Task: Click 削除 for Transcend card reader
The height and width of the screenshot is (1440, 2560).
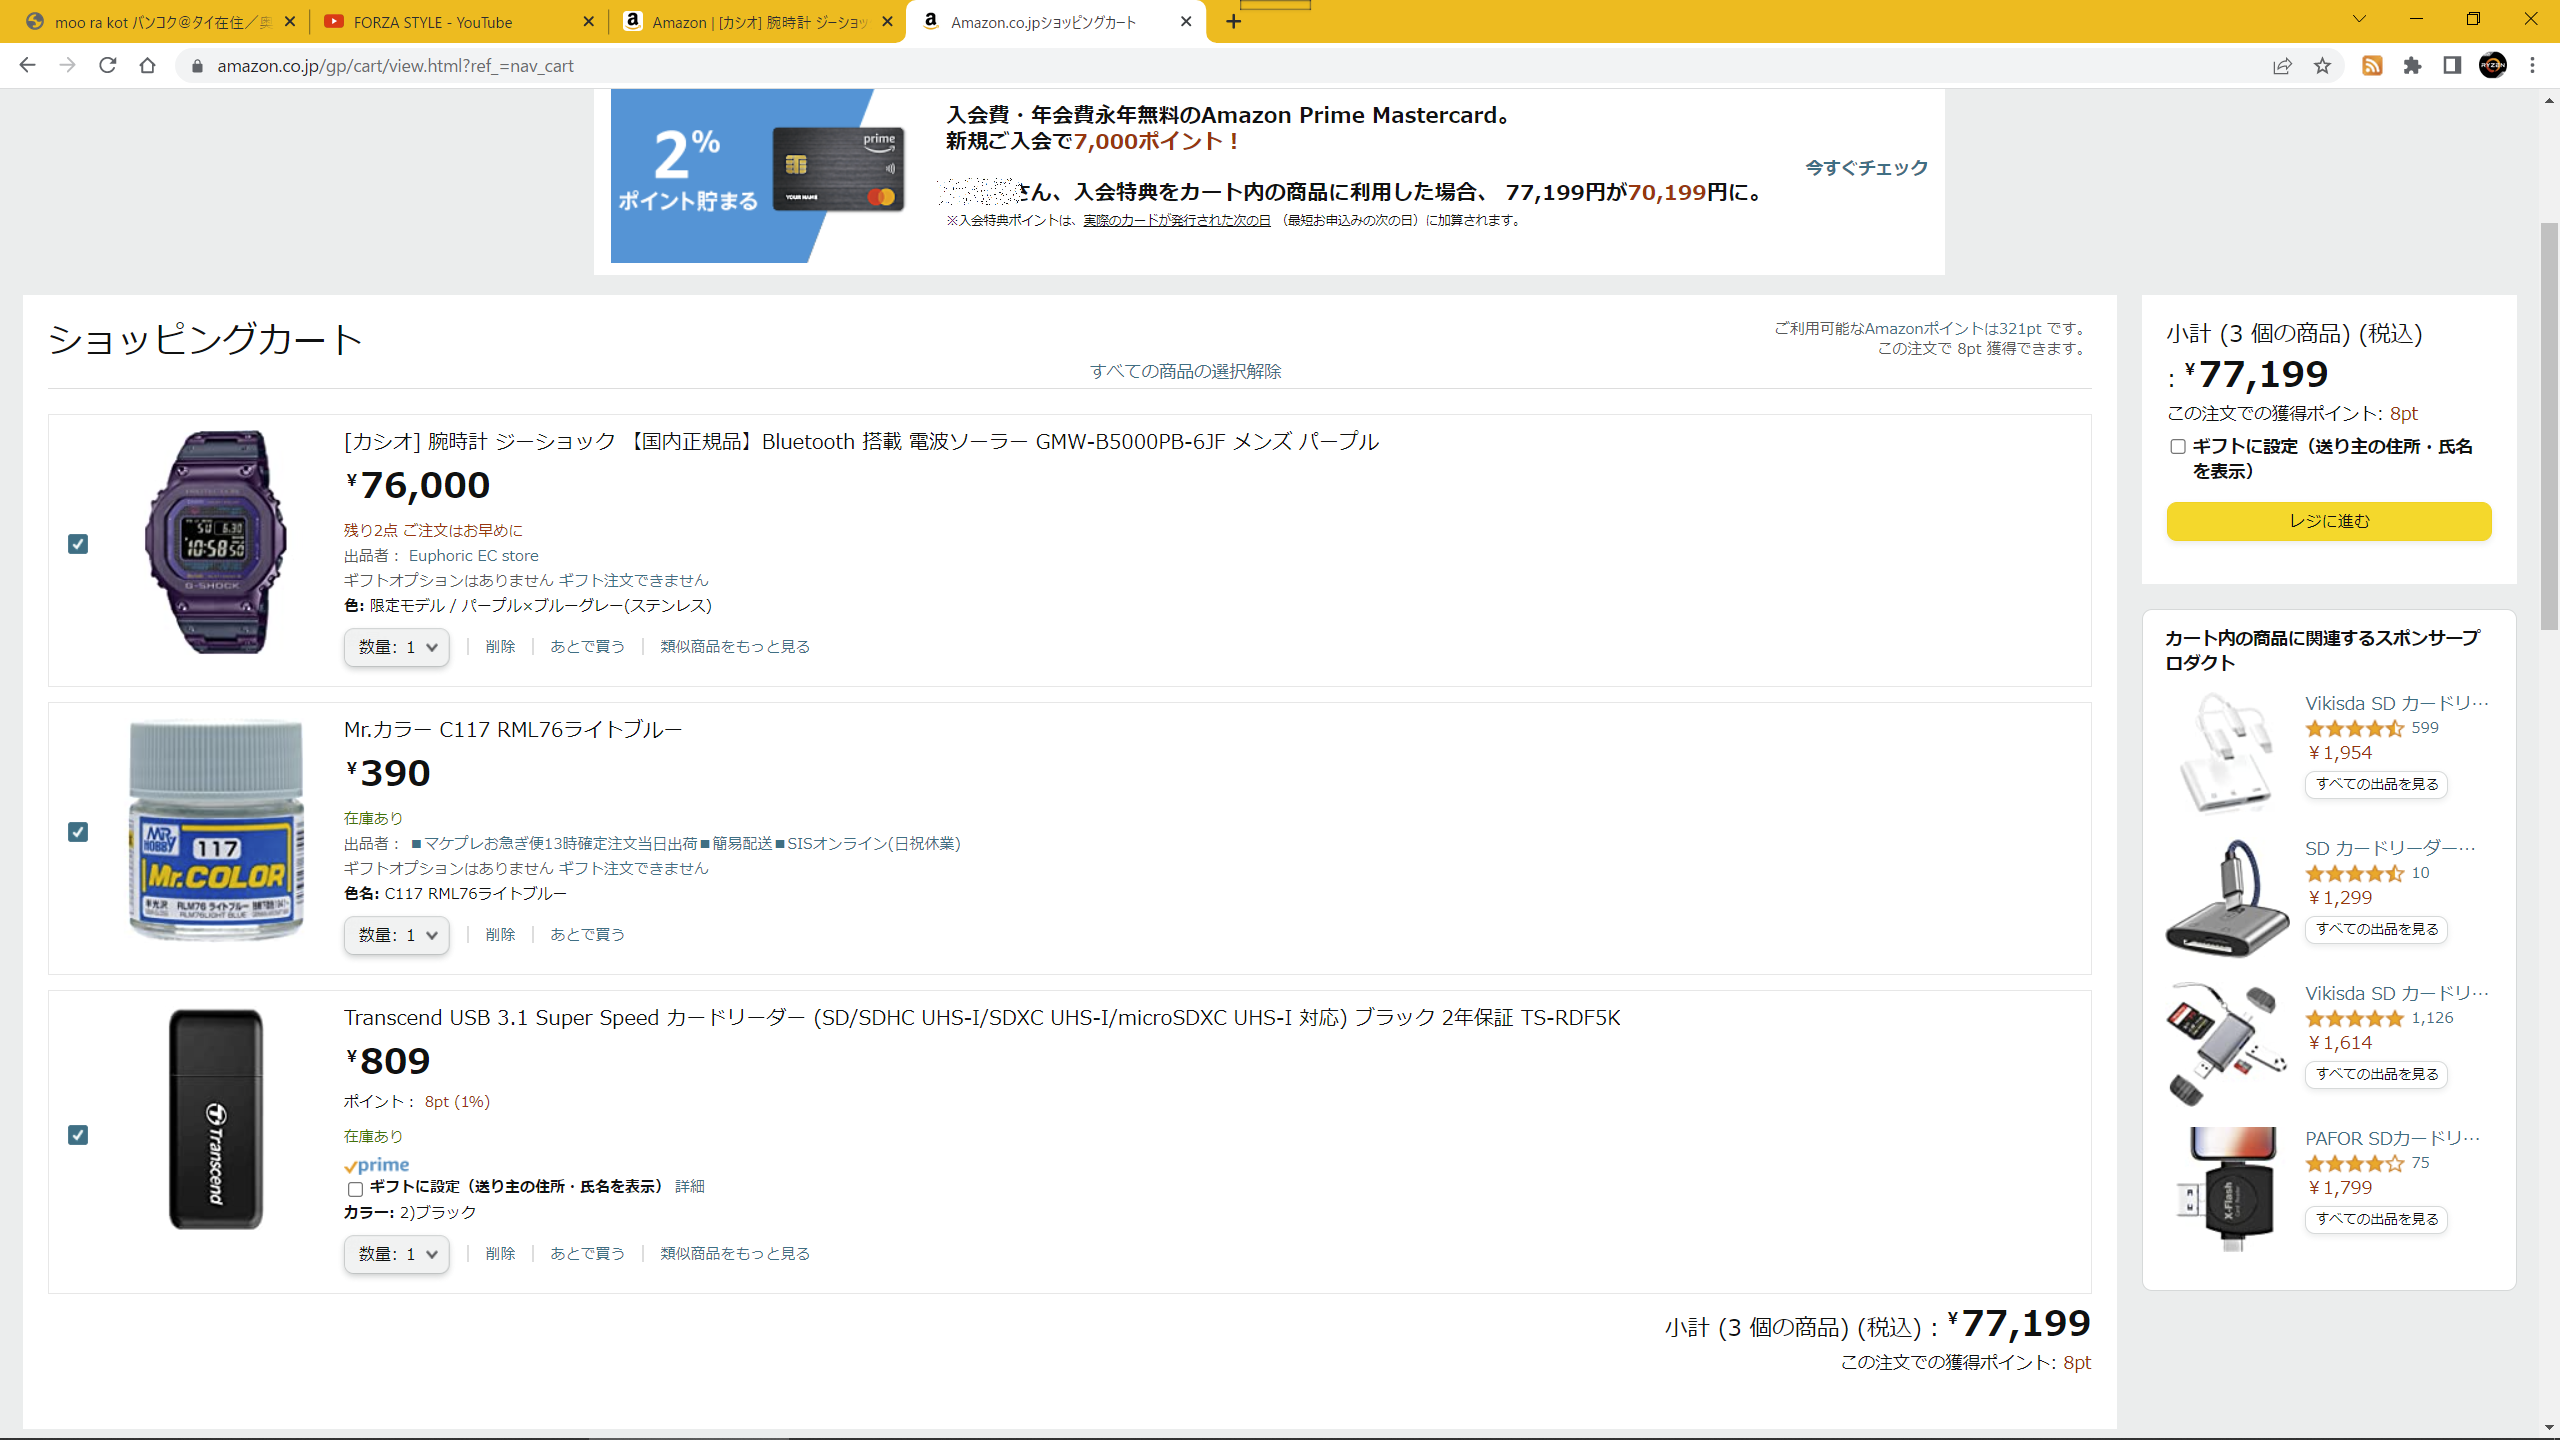Action: pyautogui.click(x=500, y=1254)
